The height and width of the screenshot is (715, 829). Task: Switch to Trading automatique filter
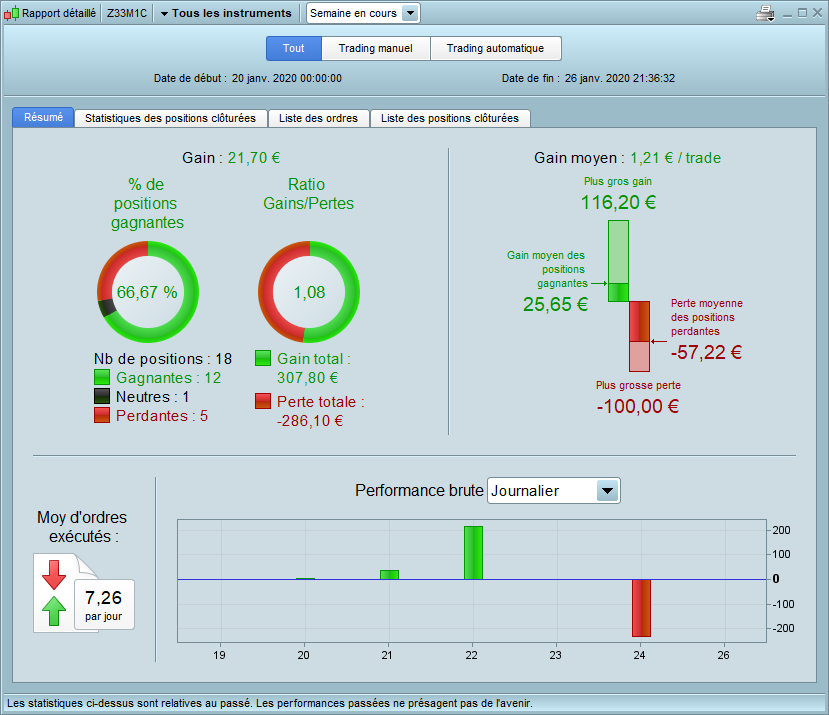pyautogui.click(x=495, y=49)
